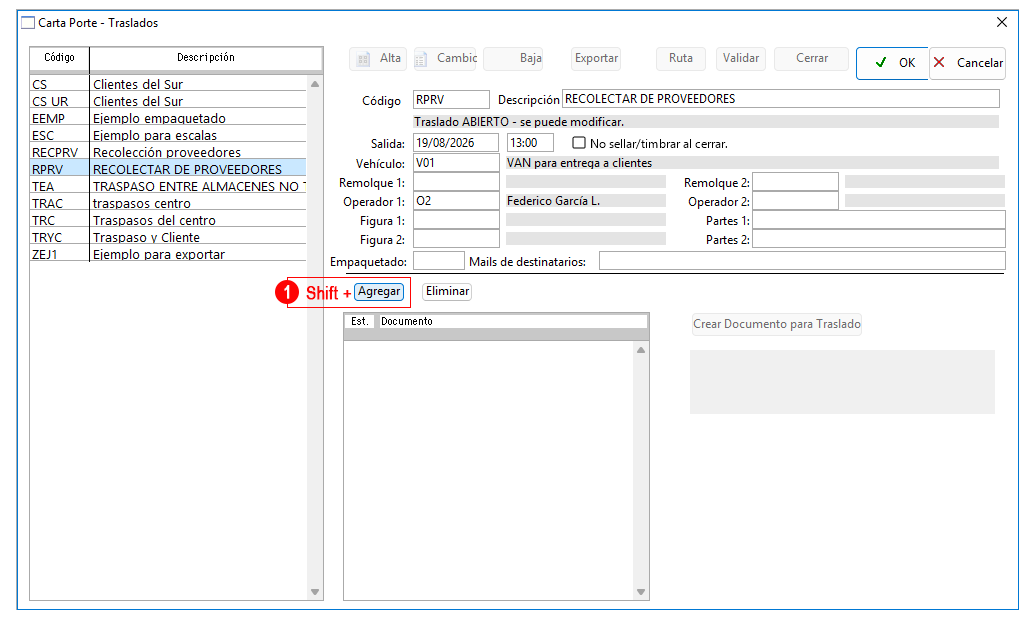Click traslados list scroll up arrow
The width and height of the screenshot is (1033, 623).
[x=315, y=84]
